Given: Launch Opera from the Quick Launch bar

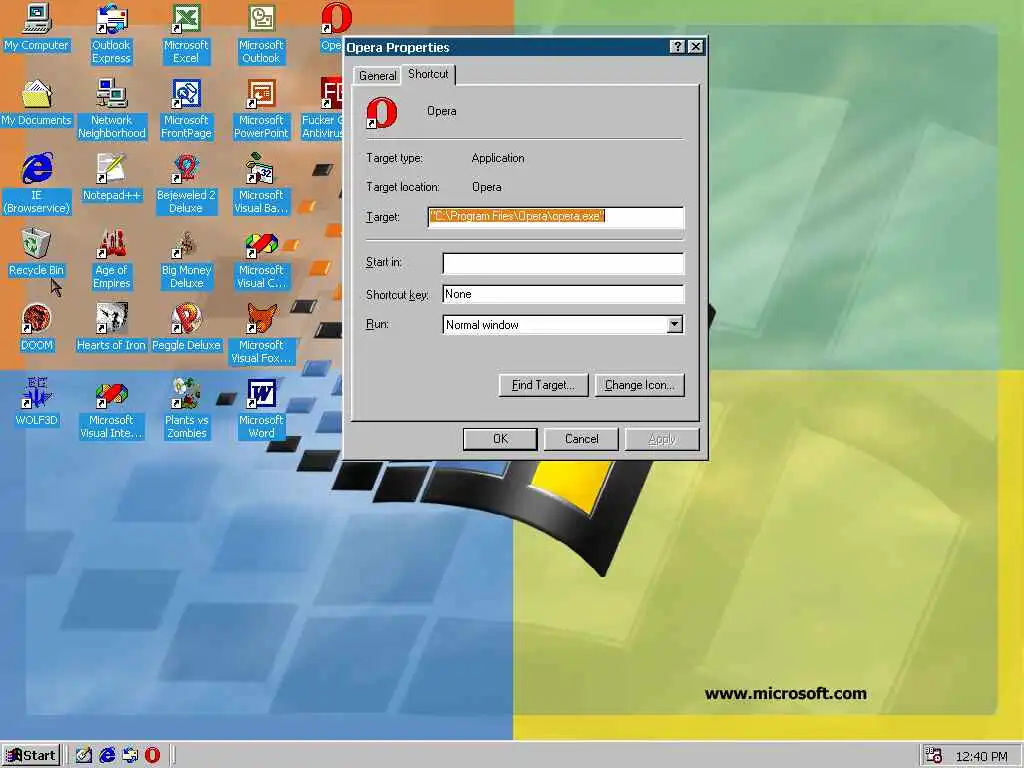Looking at the screenshot, I should [x=152, y=756].
